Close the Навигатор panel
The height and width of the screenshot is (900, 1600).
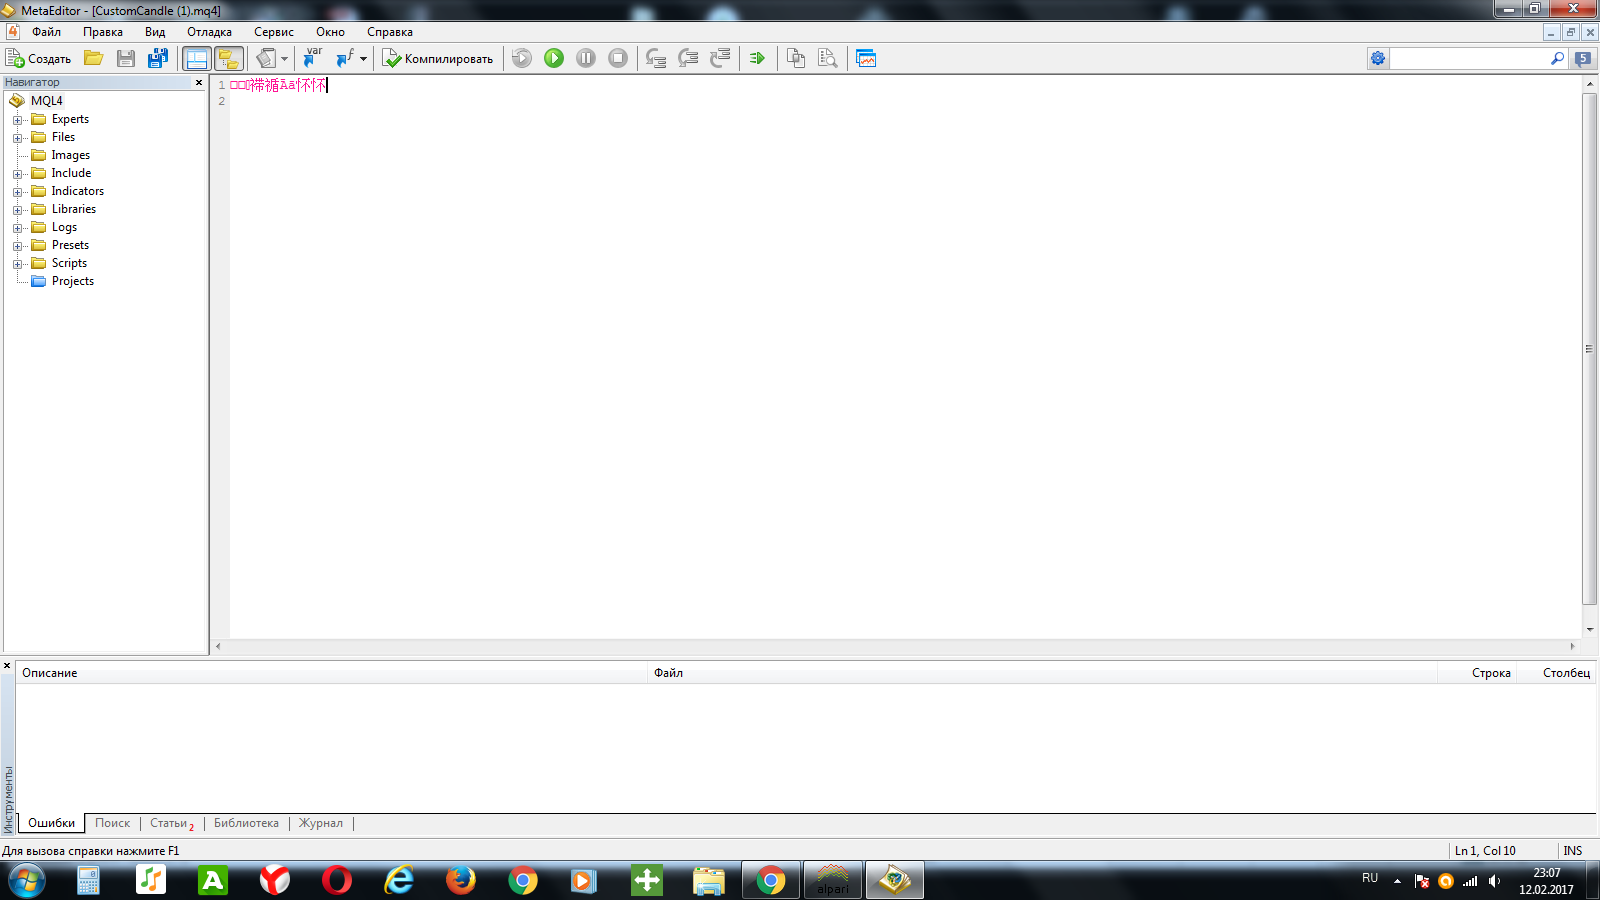[199, 82]
